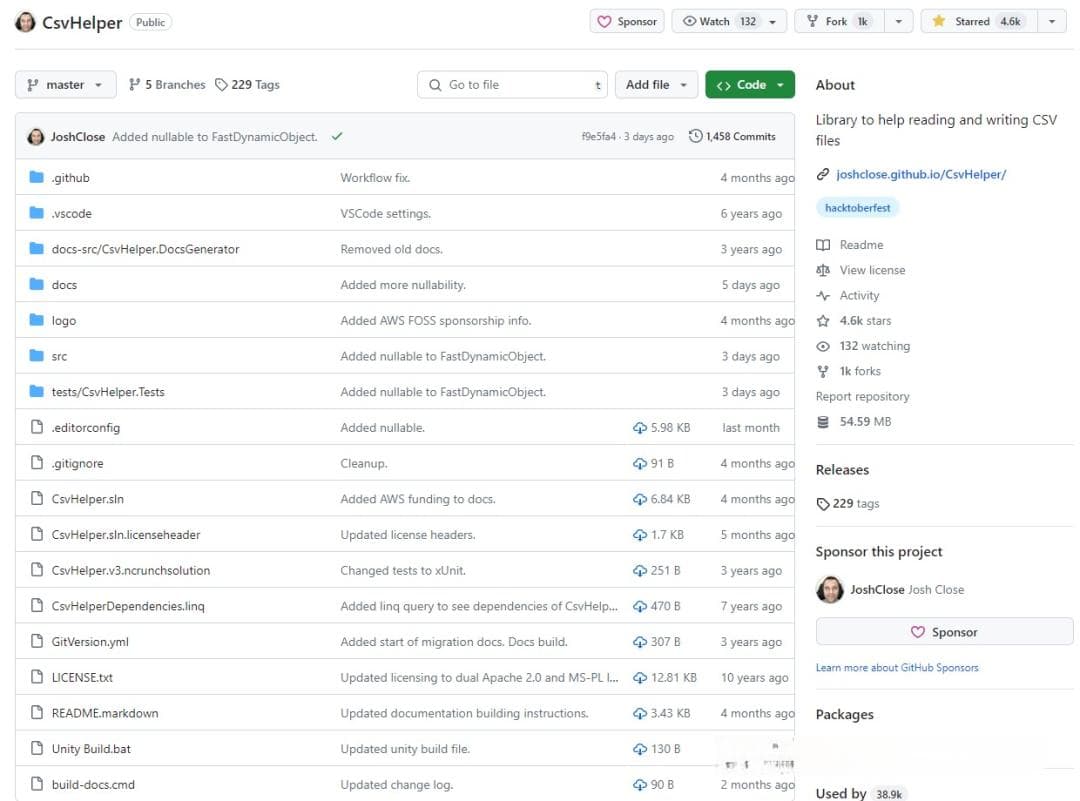Open Learn more about GitHub Sponsors
This screenshot has width=1080, height=801.
897,667
